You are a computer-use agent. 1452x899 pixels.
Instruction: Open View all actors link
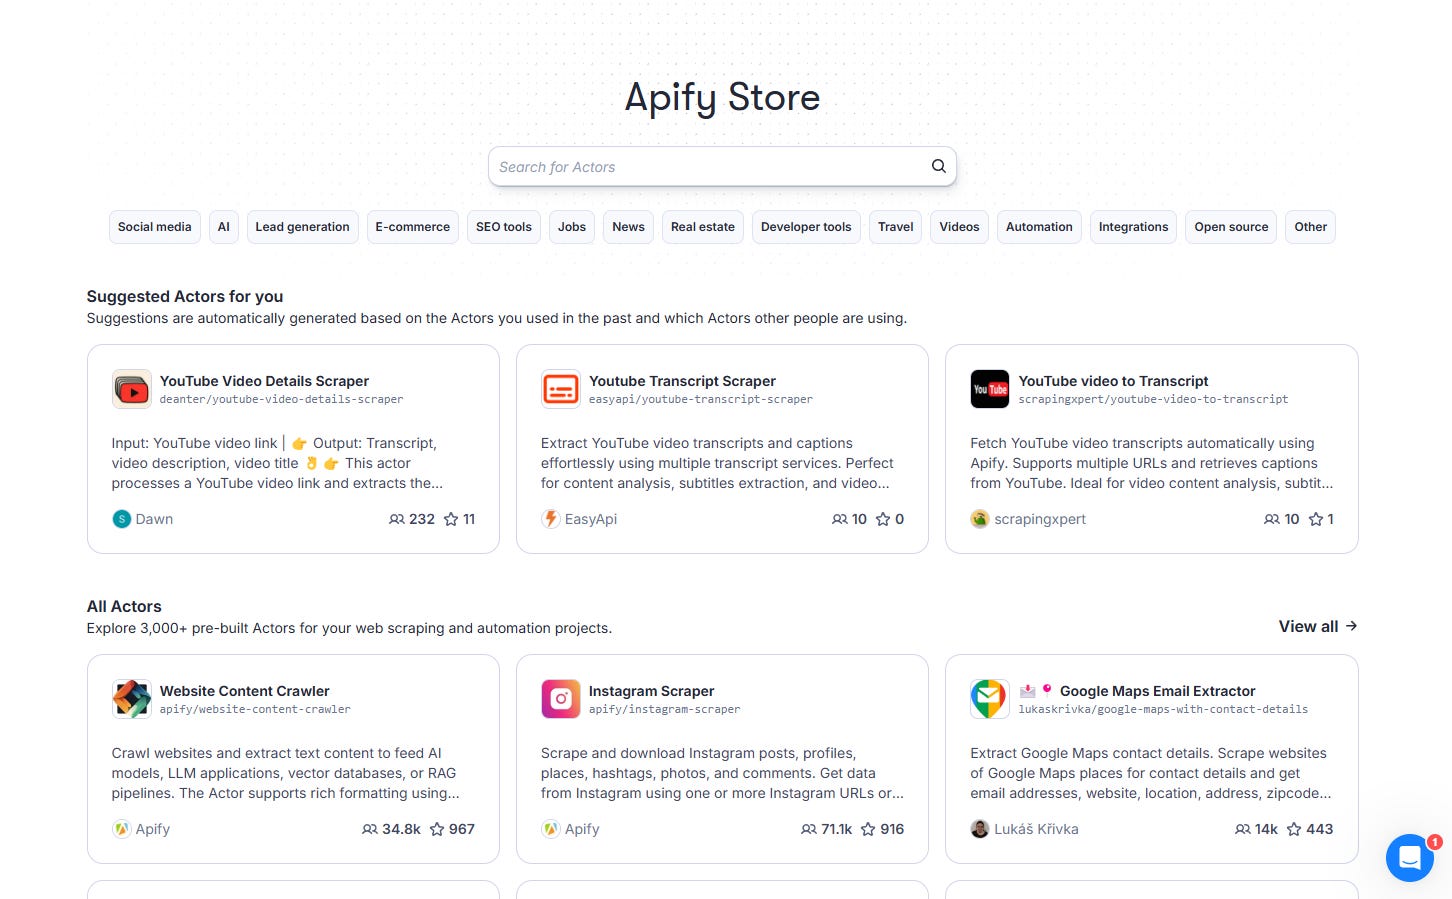1318,626
